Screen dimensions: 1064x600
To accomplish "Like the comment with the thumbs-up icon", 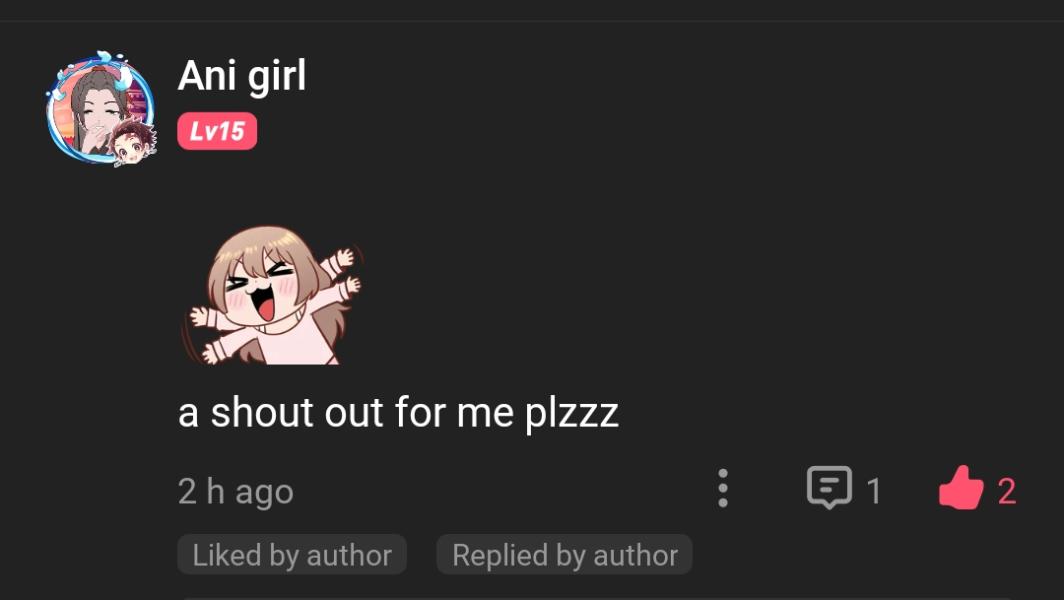I will point(961,489).
